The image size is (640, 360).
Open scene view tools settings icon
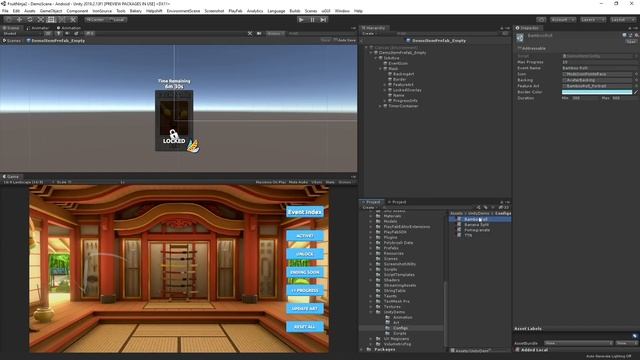(250, 33)
